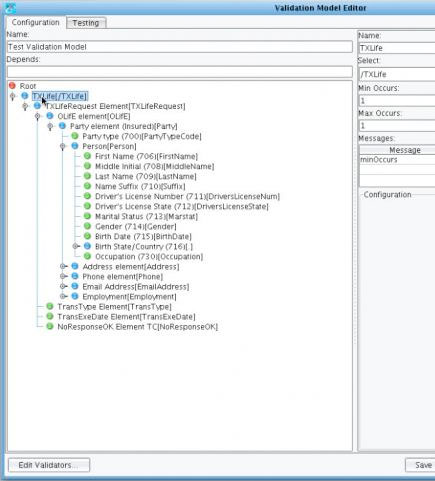435x481 pixels.
Task: Collapse the Person[Person] node
Action: tap(63, 146)
